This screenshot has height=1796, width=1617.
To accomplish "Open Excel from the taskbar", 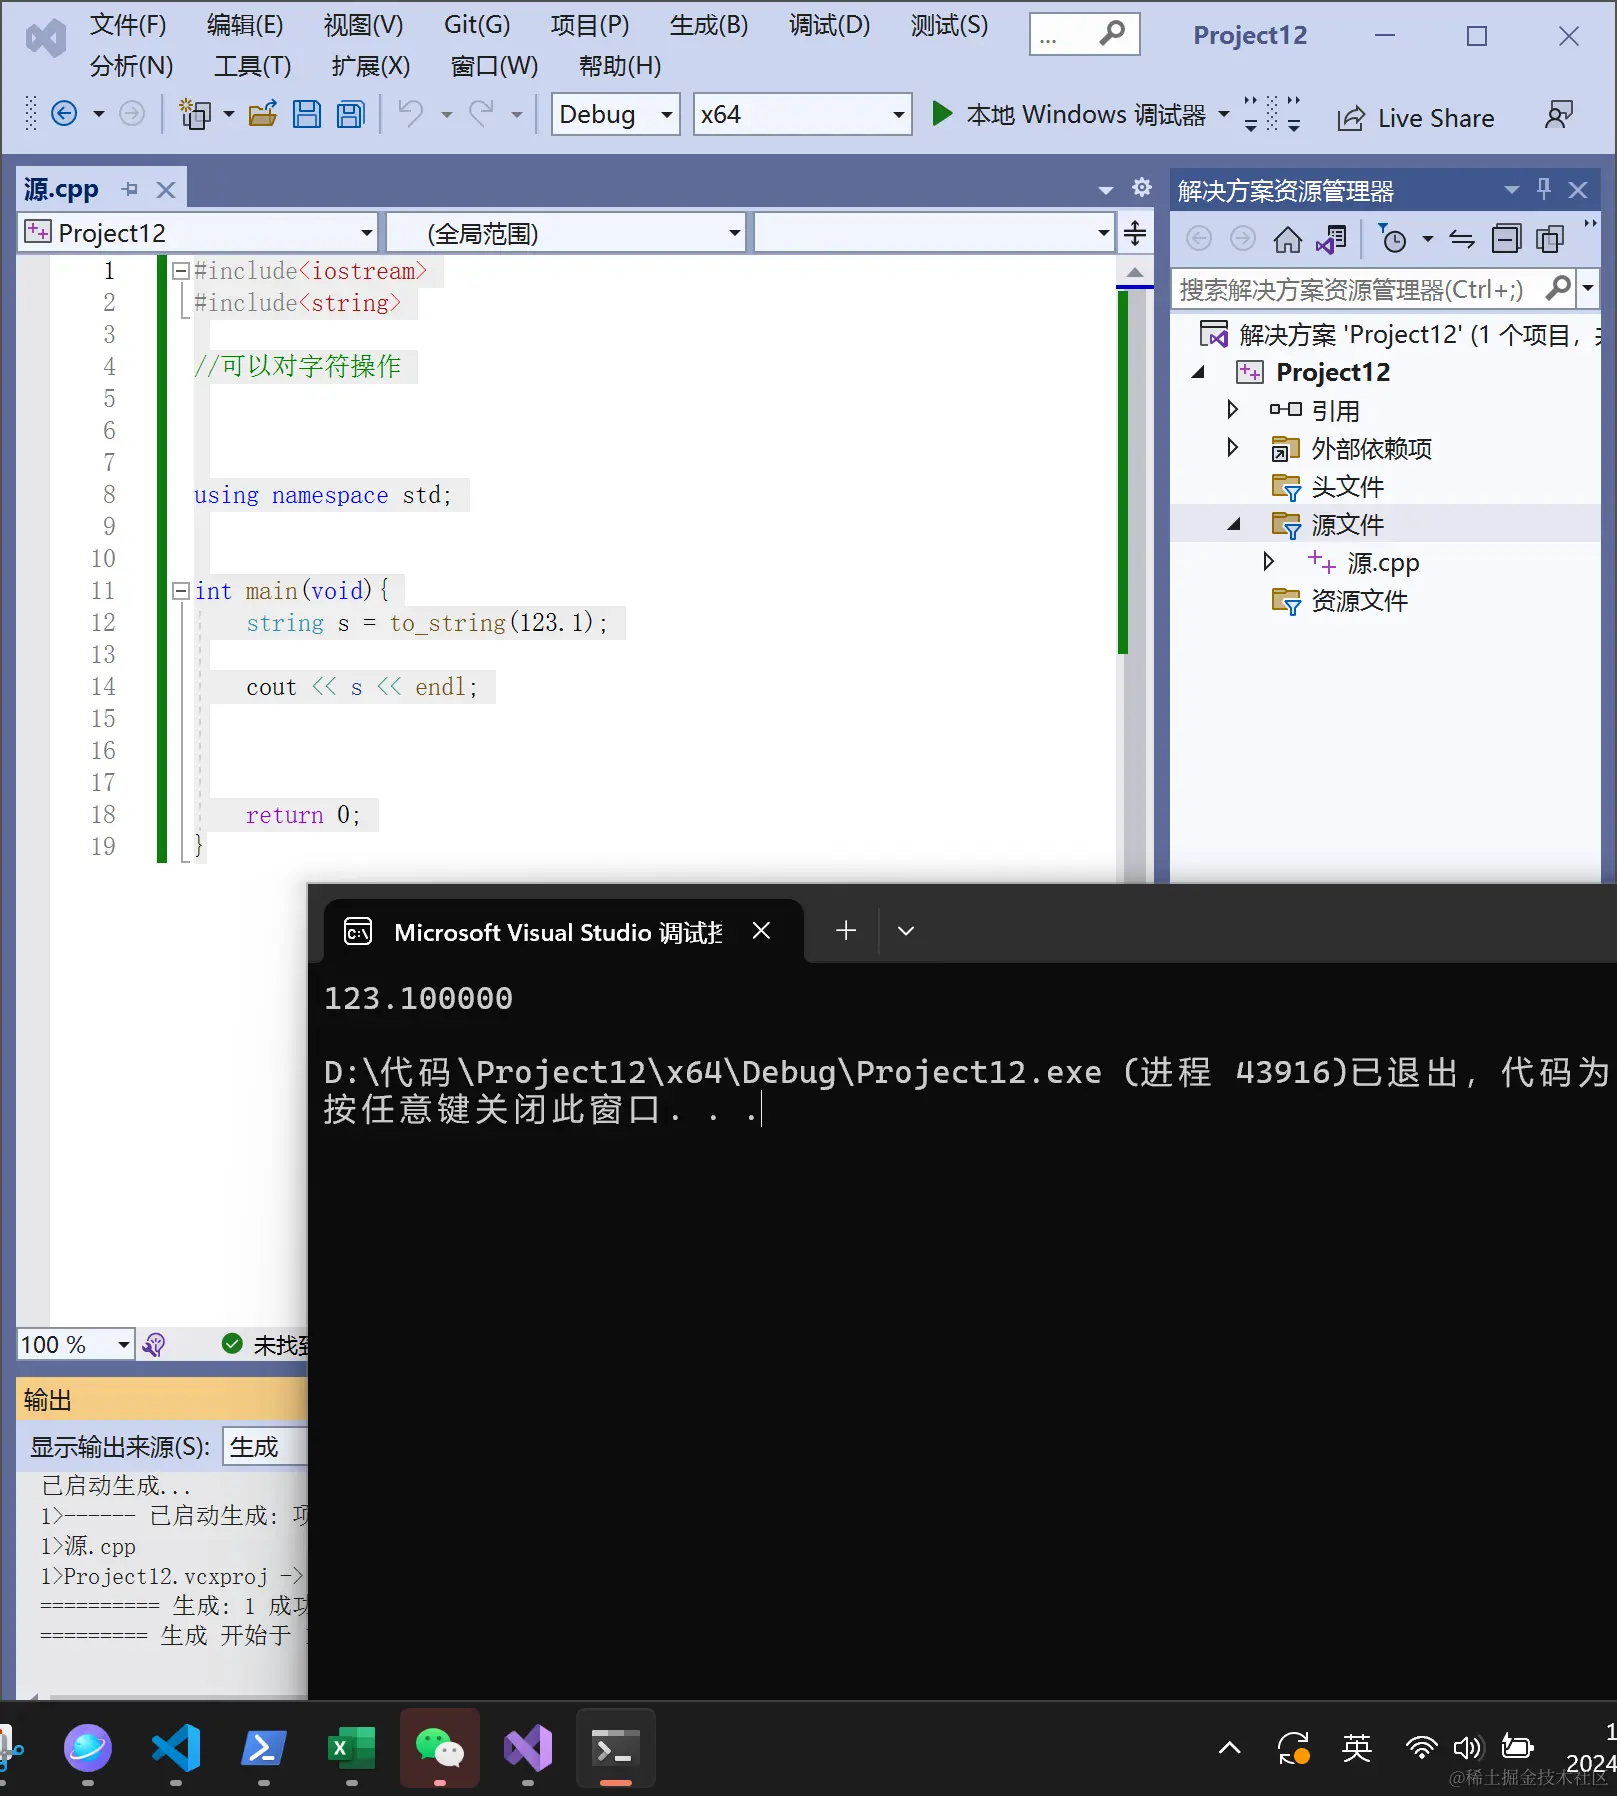I will (x=351, y=1748).
